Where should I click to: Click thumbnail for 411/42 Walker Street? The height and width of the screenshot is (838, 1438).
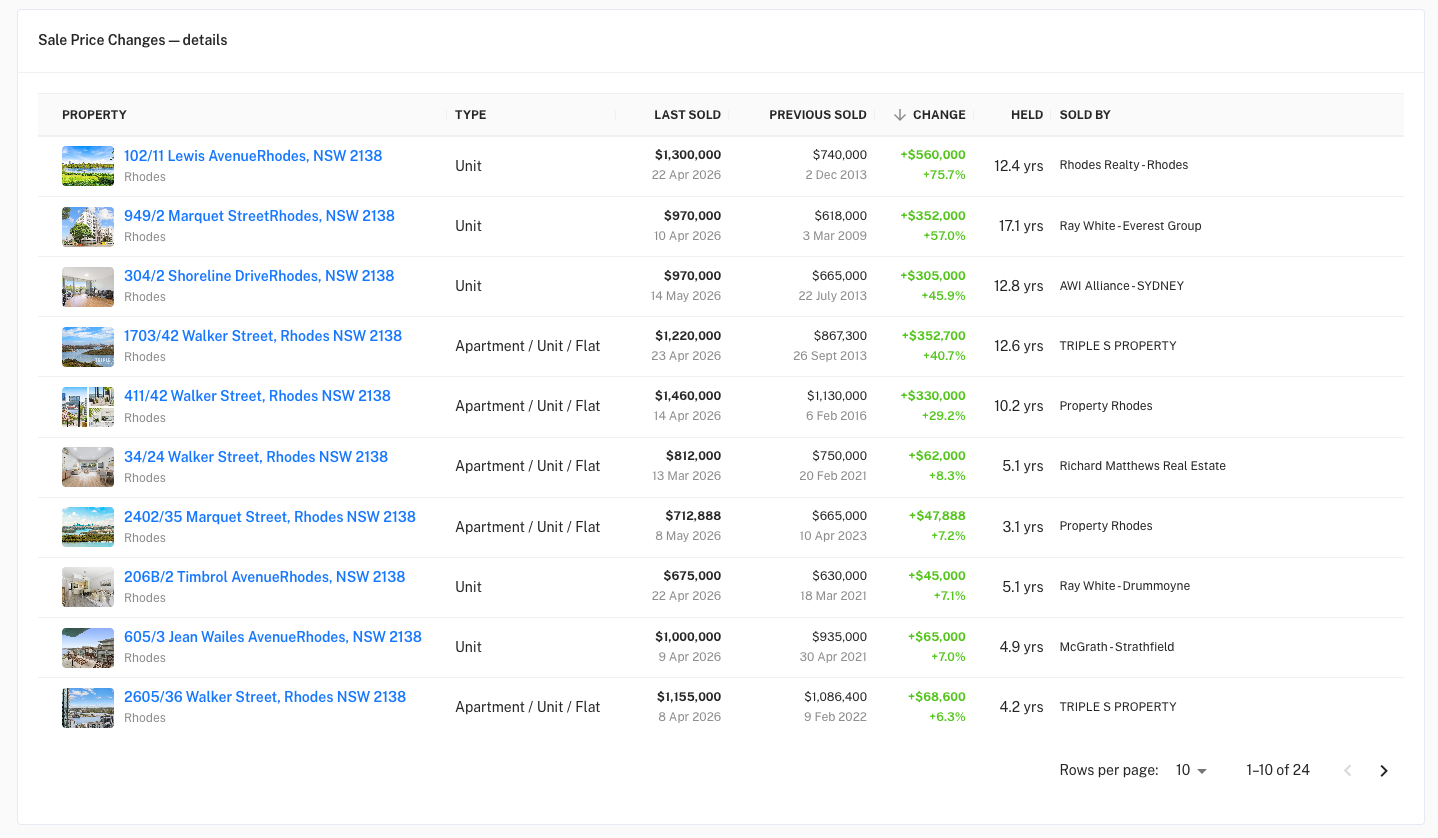tap(88, 407)
